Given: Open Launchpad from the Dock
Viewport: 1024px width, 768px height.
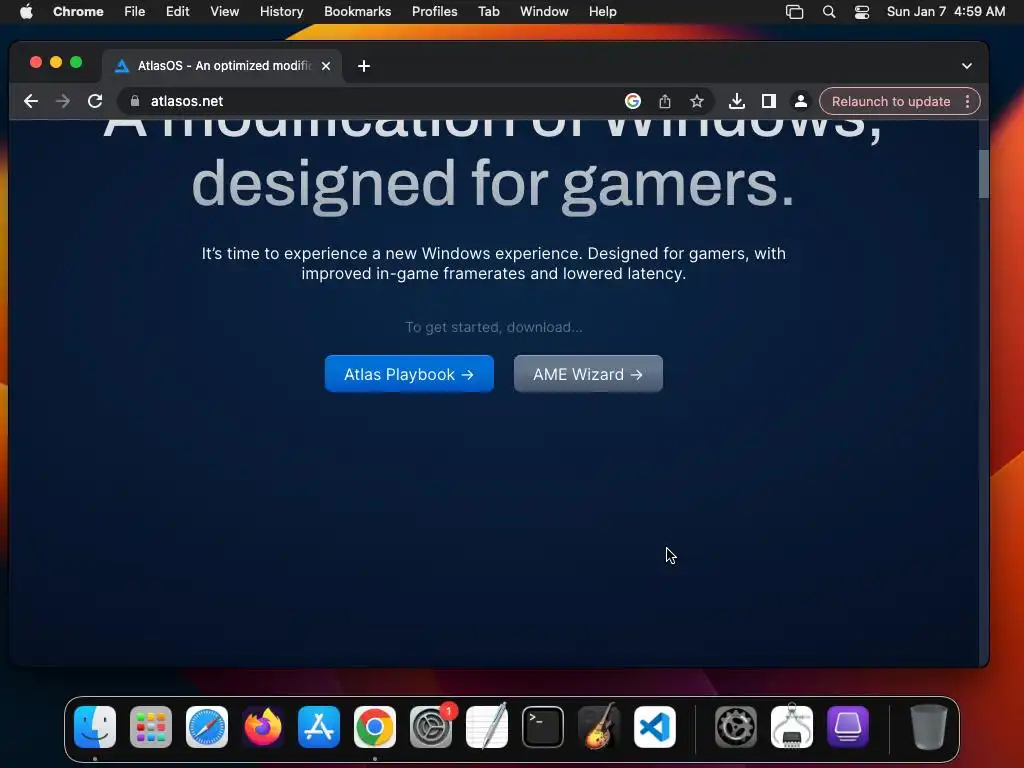Looking at the screenshot, I should click(x=151, y=727).
